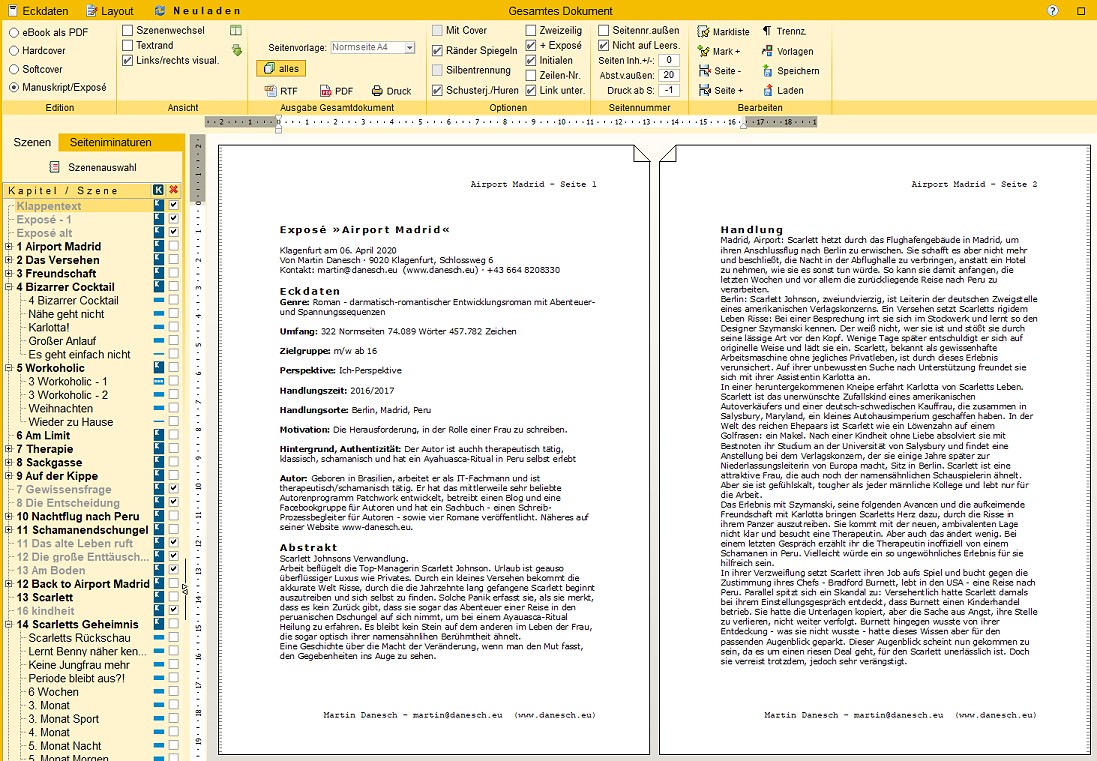
Task: Click the Eckdaten document icon
Action: 12,10
